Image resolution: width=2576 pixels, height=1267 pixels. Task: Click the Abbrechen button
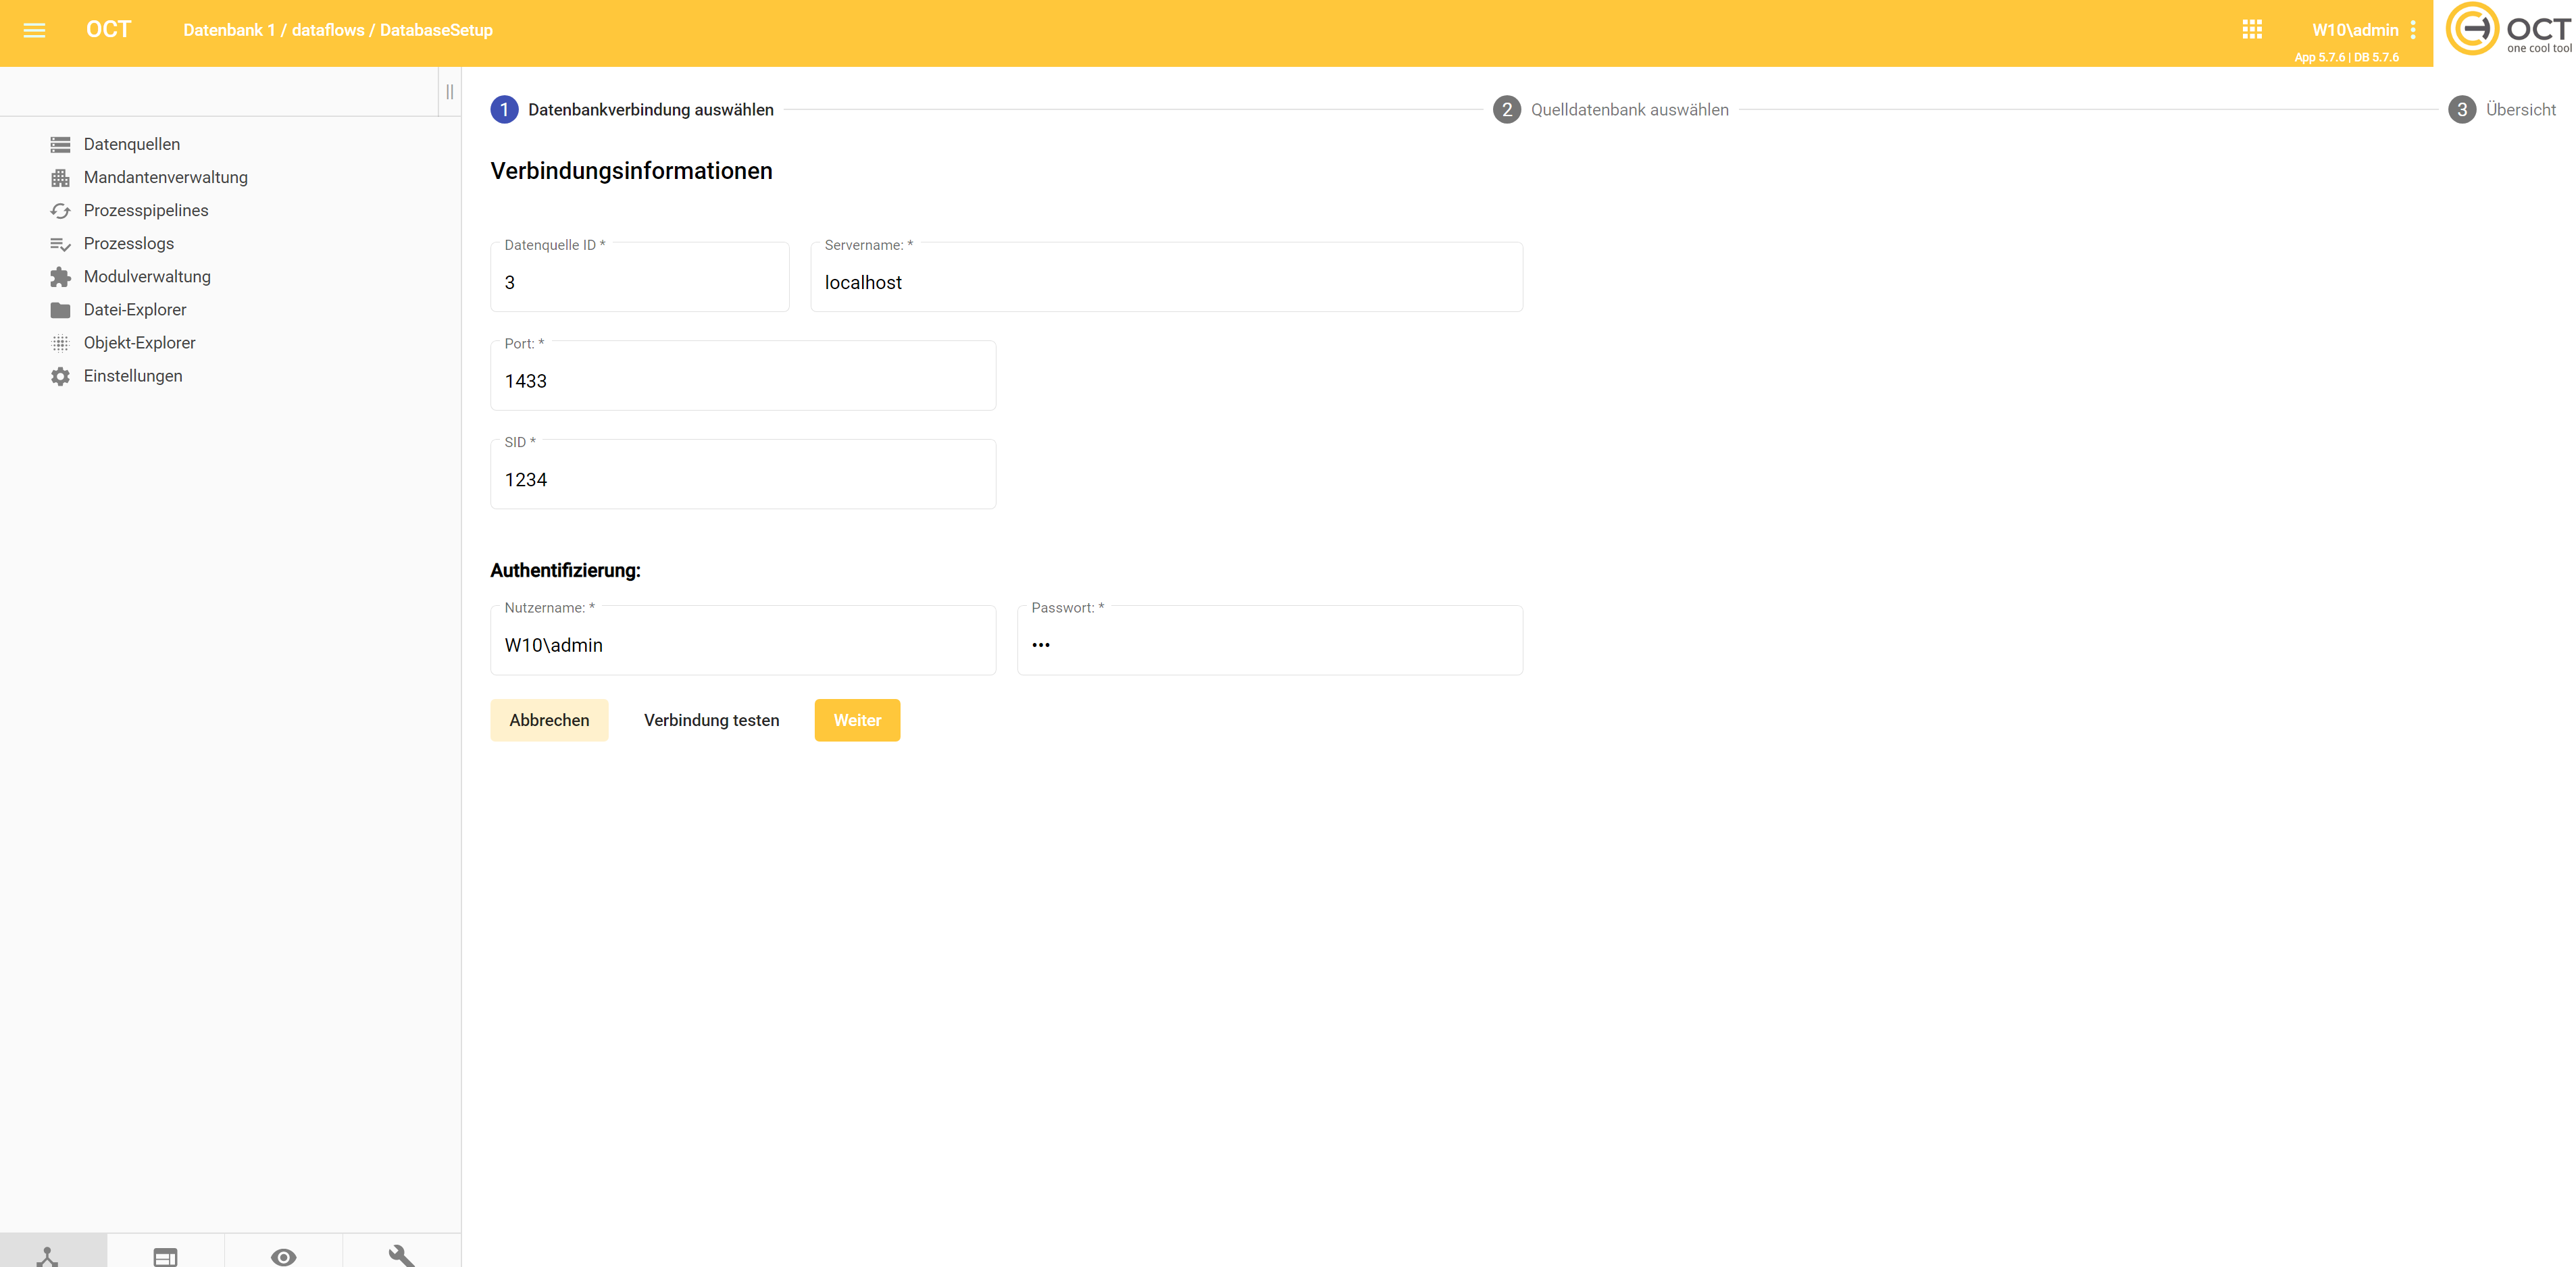point(549,720)
